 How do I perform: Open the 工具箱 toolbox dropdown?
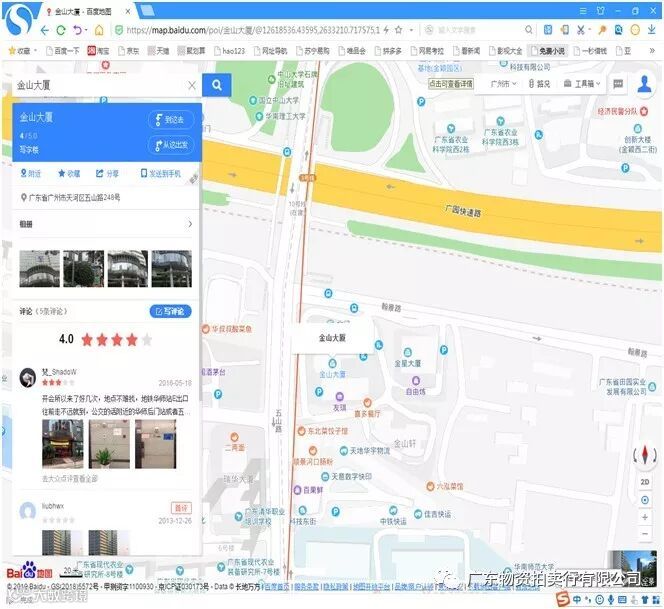tap(582, 84)
